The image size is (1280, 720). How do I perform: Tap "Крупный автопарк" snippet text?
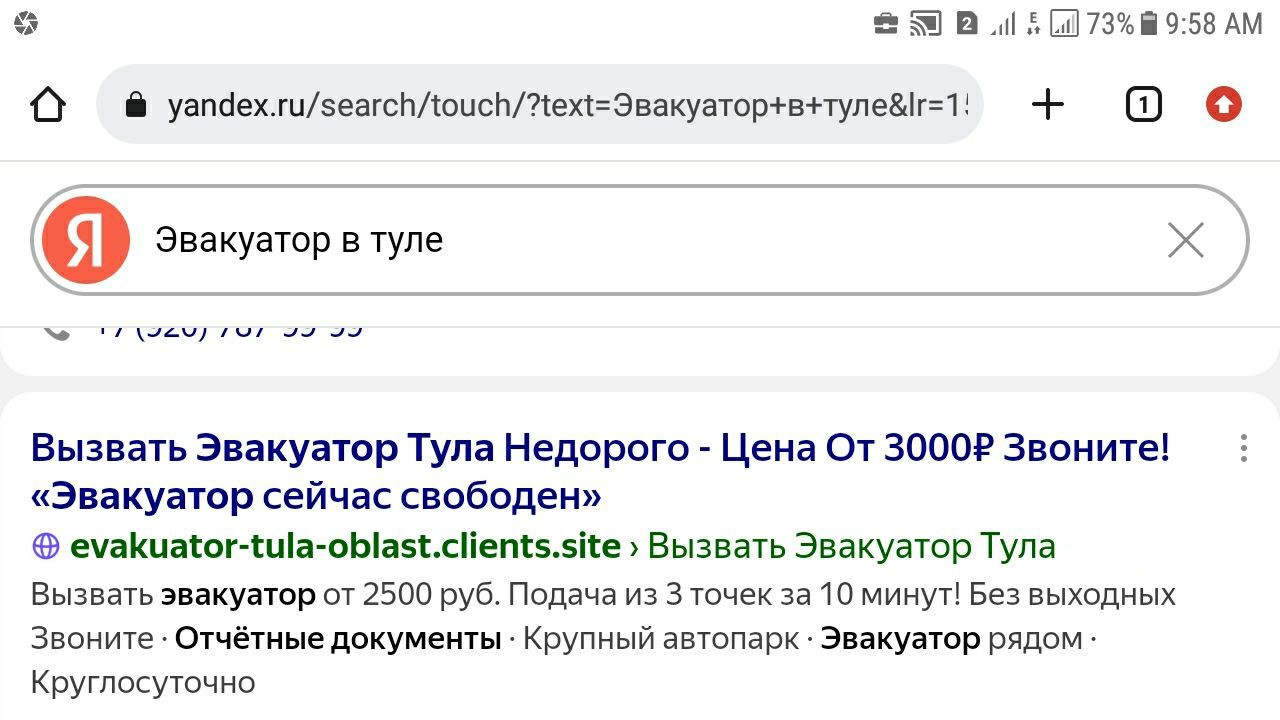[x=661, y=638]
